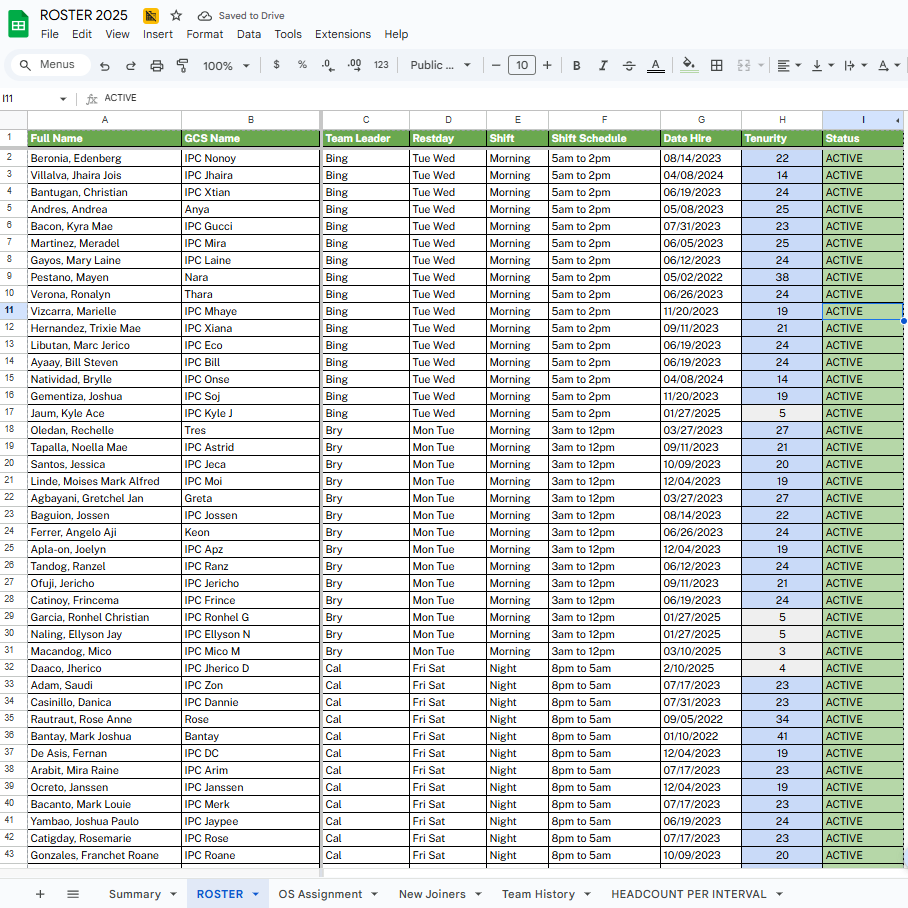
Task: Open the Google Sheets home icon
Action: pyautogui.click(x=18, y=24)
